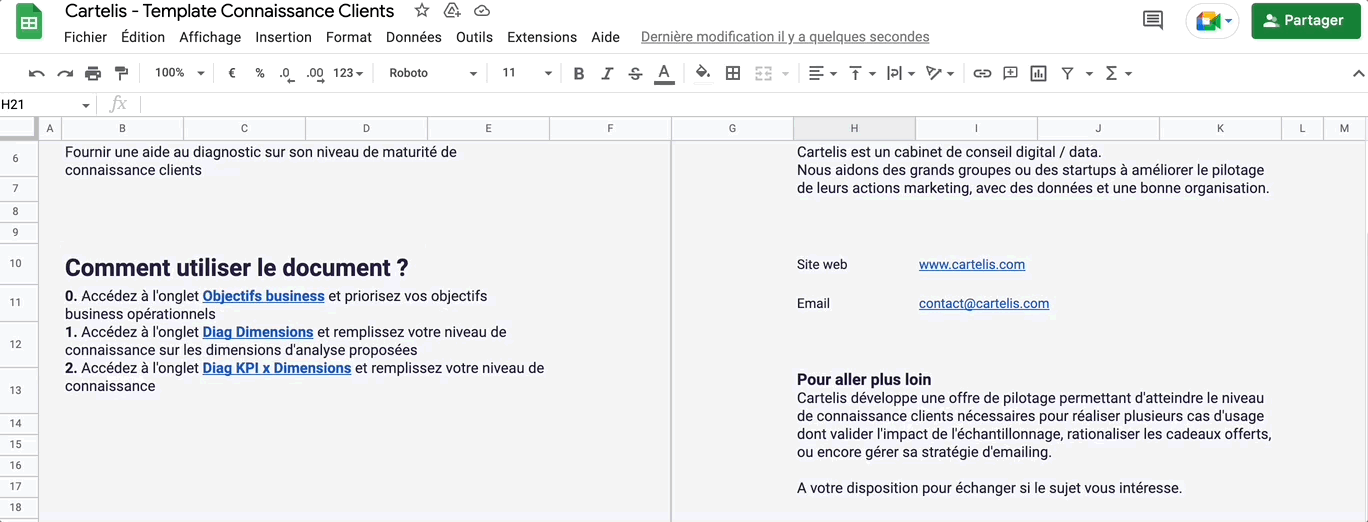Print the spreadsheet via printer icon
1368x522 pixels.
point(93,73)
